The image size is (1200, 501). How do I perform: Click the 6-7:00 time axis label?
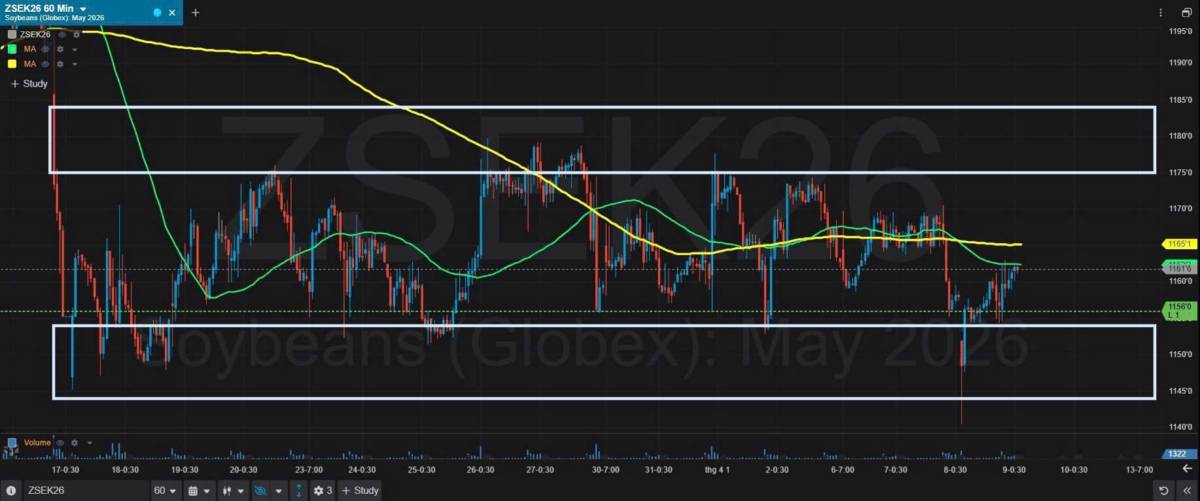point(842,469)
